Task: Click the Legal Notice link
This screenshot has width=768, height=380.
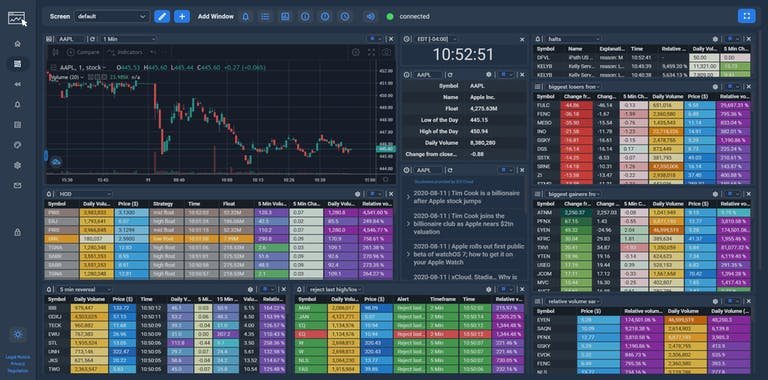Action: (18, 357)
